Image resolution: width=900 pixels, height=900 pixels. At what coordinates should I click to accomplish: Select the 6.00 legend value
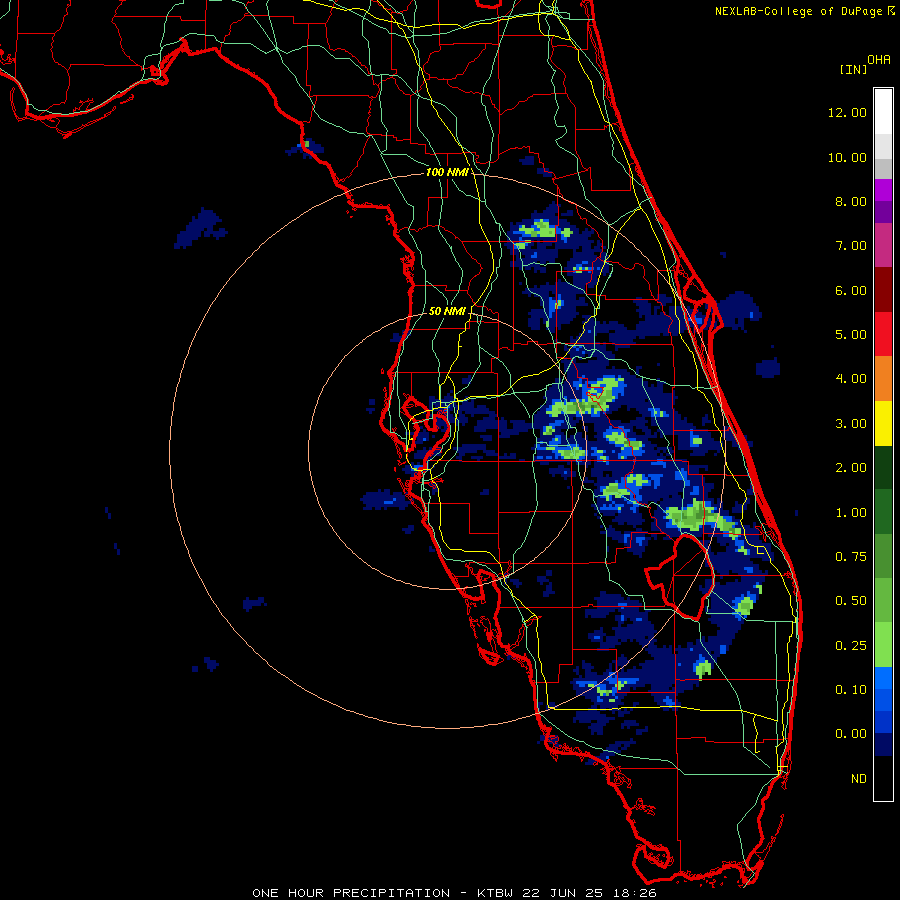click(x=851, y=290)
